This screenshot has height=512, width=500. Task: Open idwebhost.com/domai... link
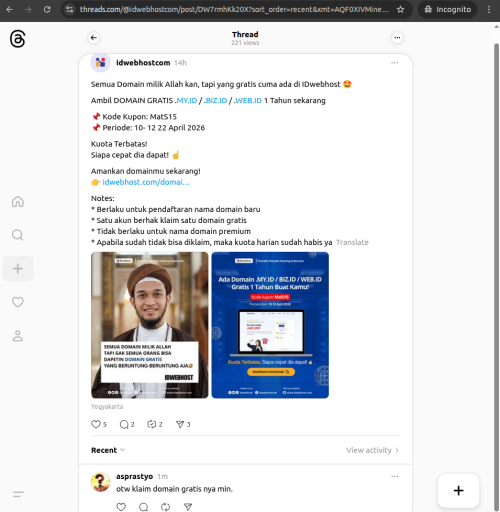(x=146, y=182)
